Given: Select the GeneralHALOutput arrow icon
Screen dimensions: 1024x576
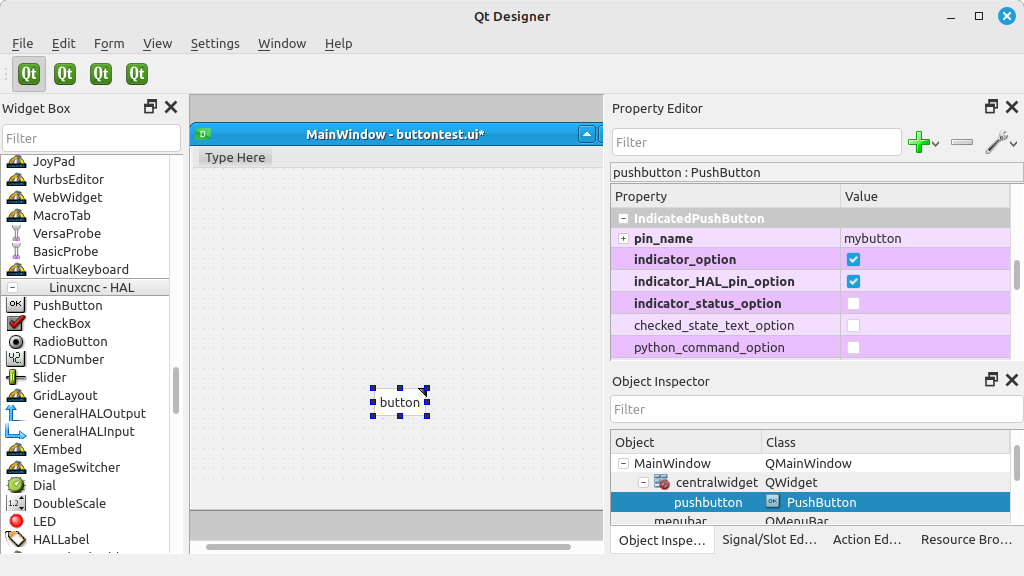Looking at the screenshot, I should tap(16, 413).
